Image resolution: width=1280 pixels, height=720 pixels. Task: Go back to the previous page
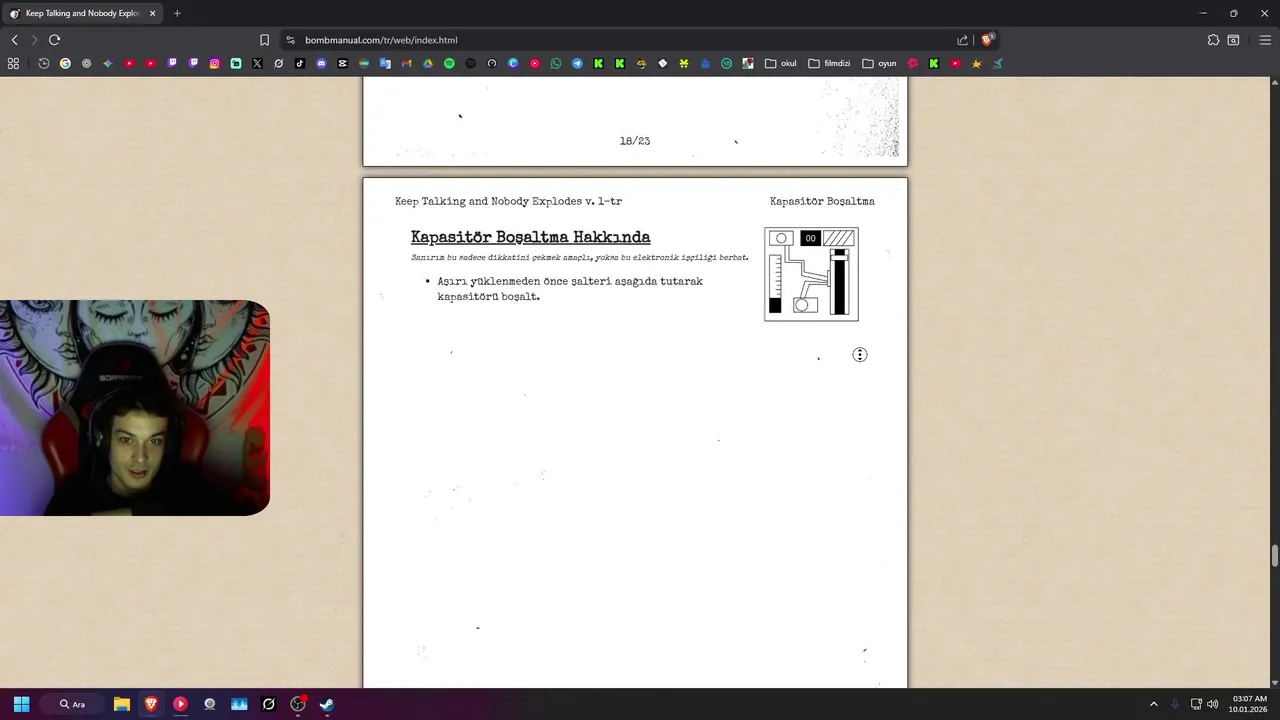(14, 40)
